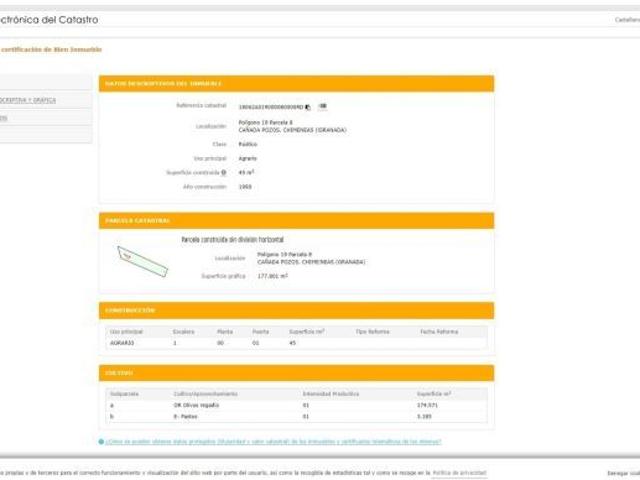Click the Sede Electrónica del Catastro header title
The width and height of the screenshot is (640, 480).
pyautogui.click(x=50, y=20)
